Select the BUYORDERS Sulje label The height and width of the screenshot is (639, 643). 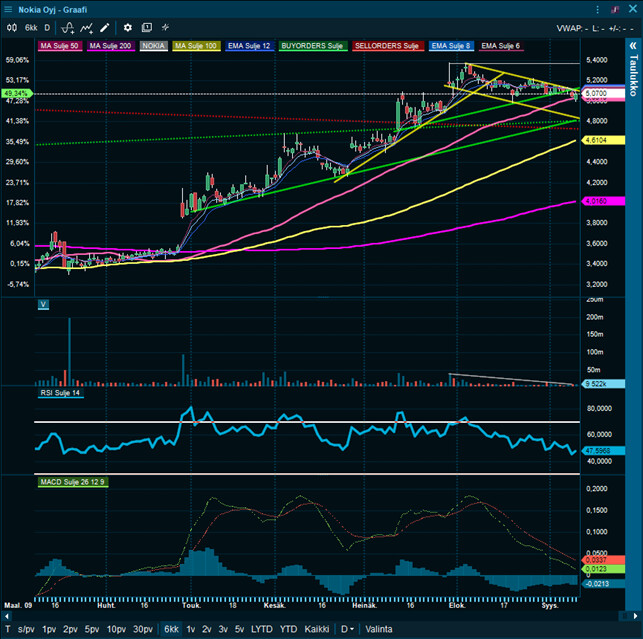[x=313, y=46]
